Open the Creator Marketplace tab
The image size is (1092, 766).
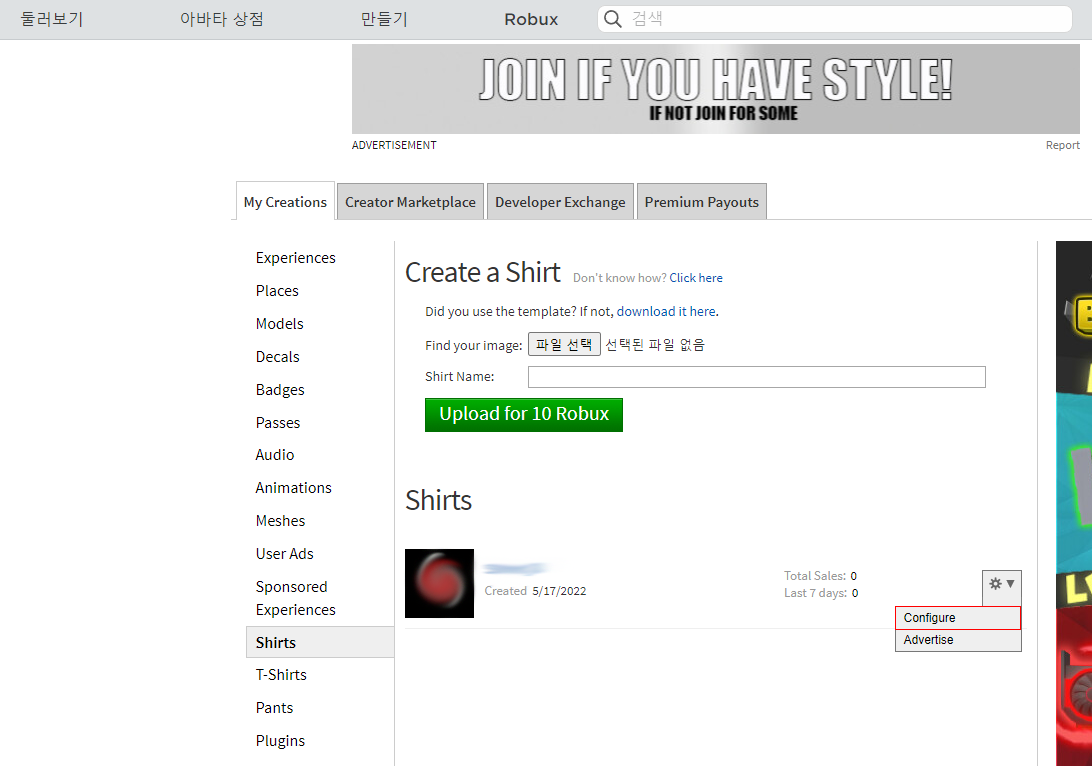tap(410, 202)
